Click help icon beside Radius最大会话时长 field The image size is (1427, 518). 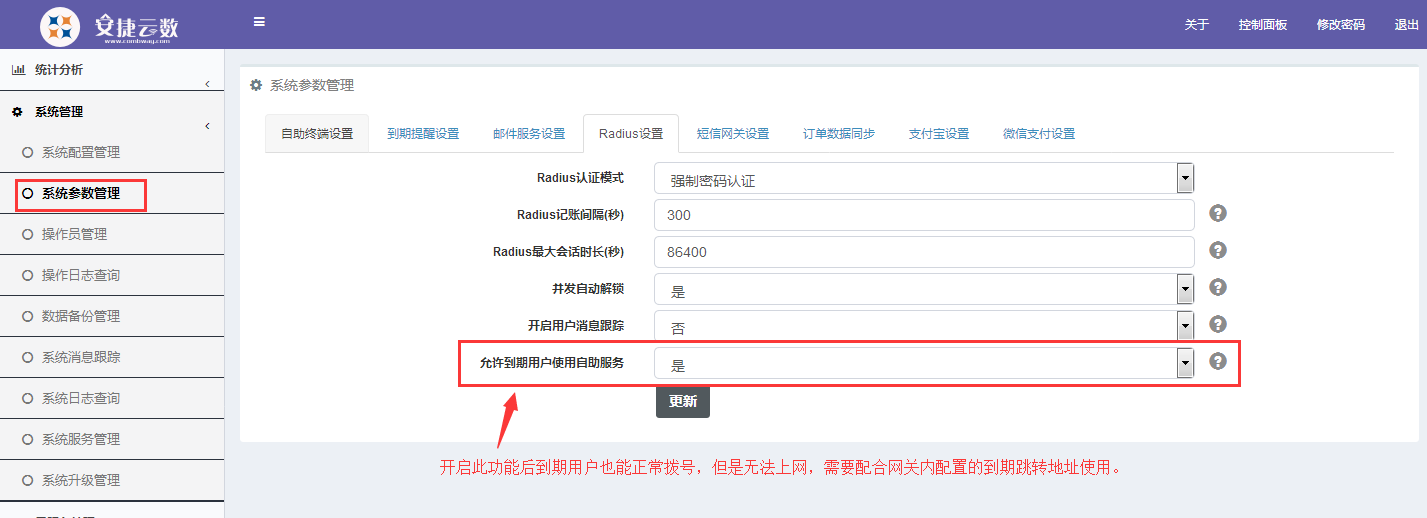(x=1217, y=250)
